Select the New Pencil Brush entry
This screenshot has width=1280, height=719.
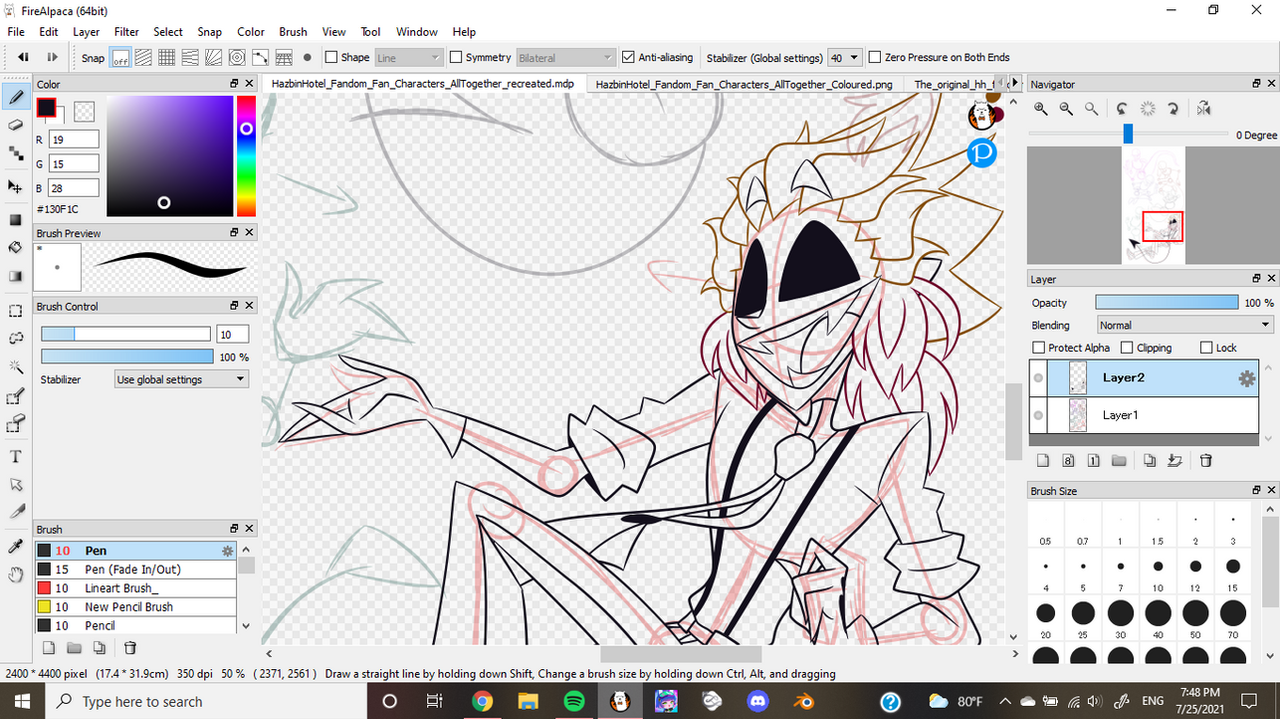[x=136, y=607]
